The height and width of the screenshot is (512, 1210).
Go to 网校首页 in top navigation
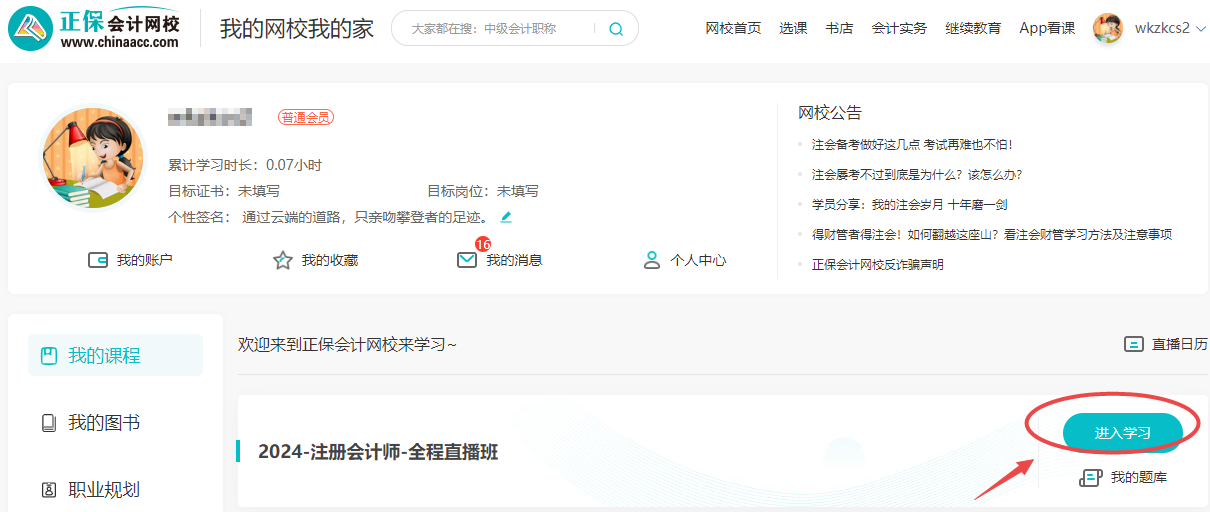[733, 28]
